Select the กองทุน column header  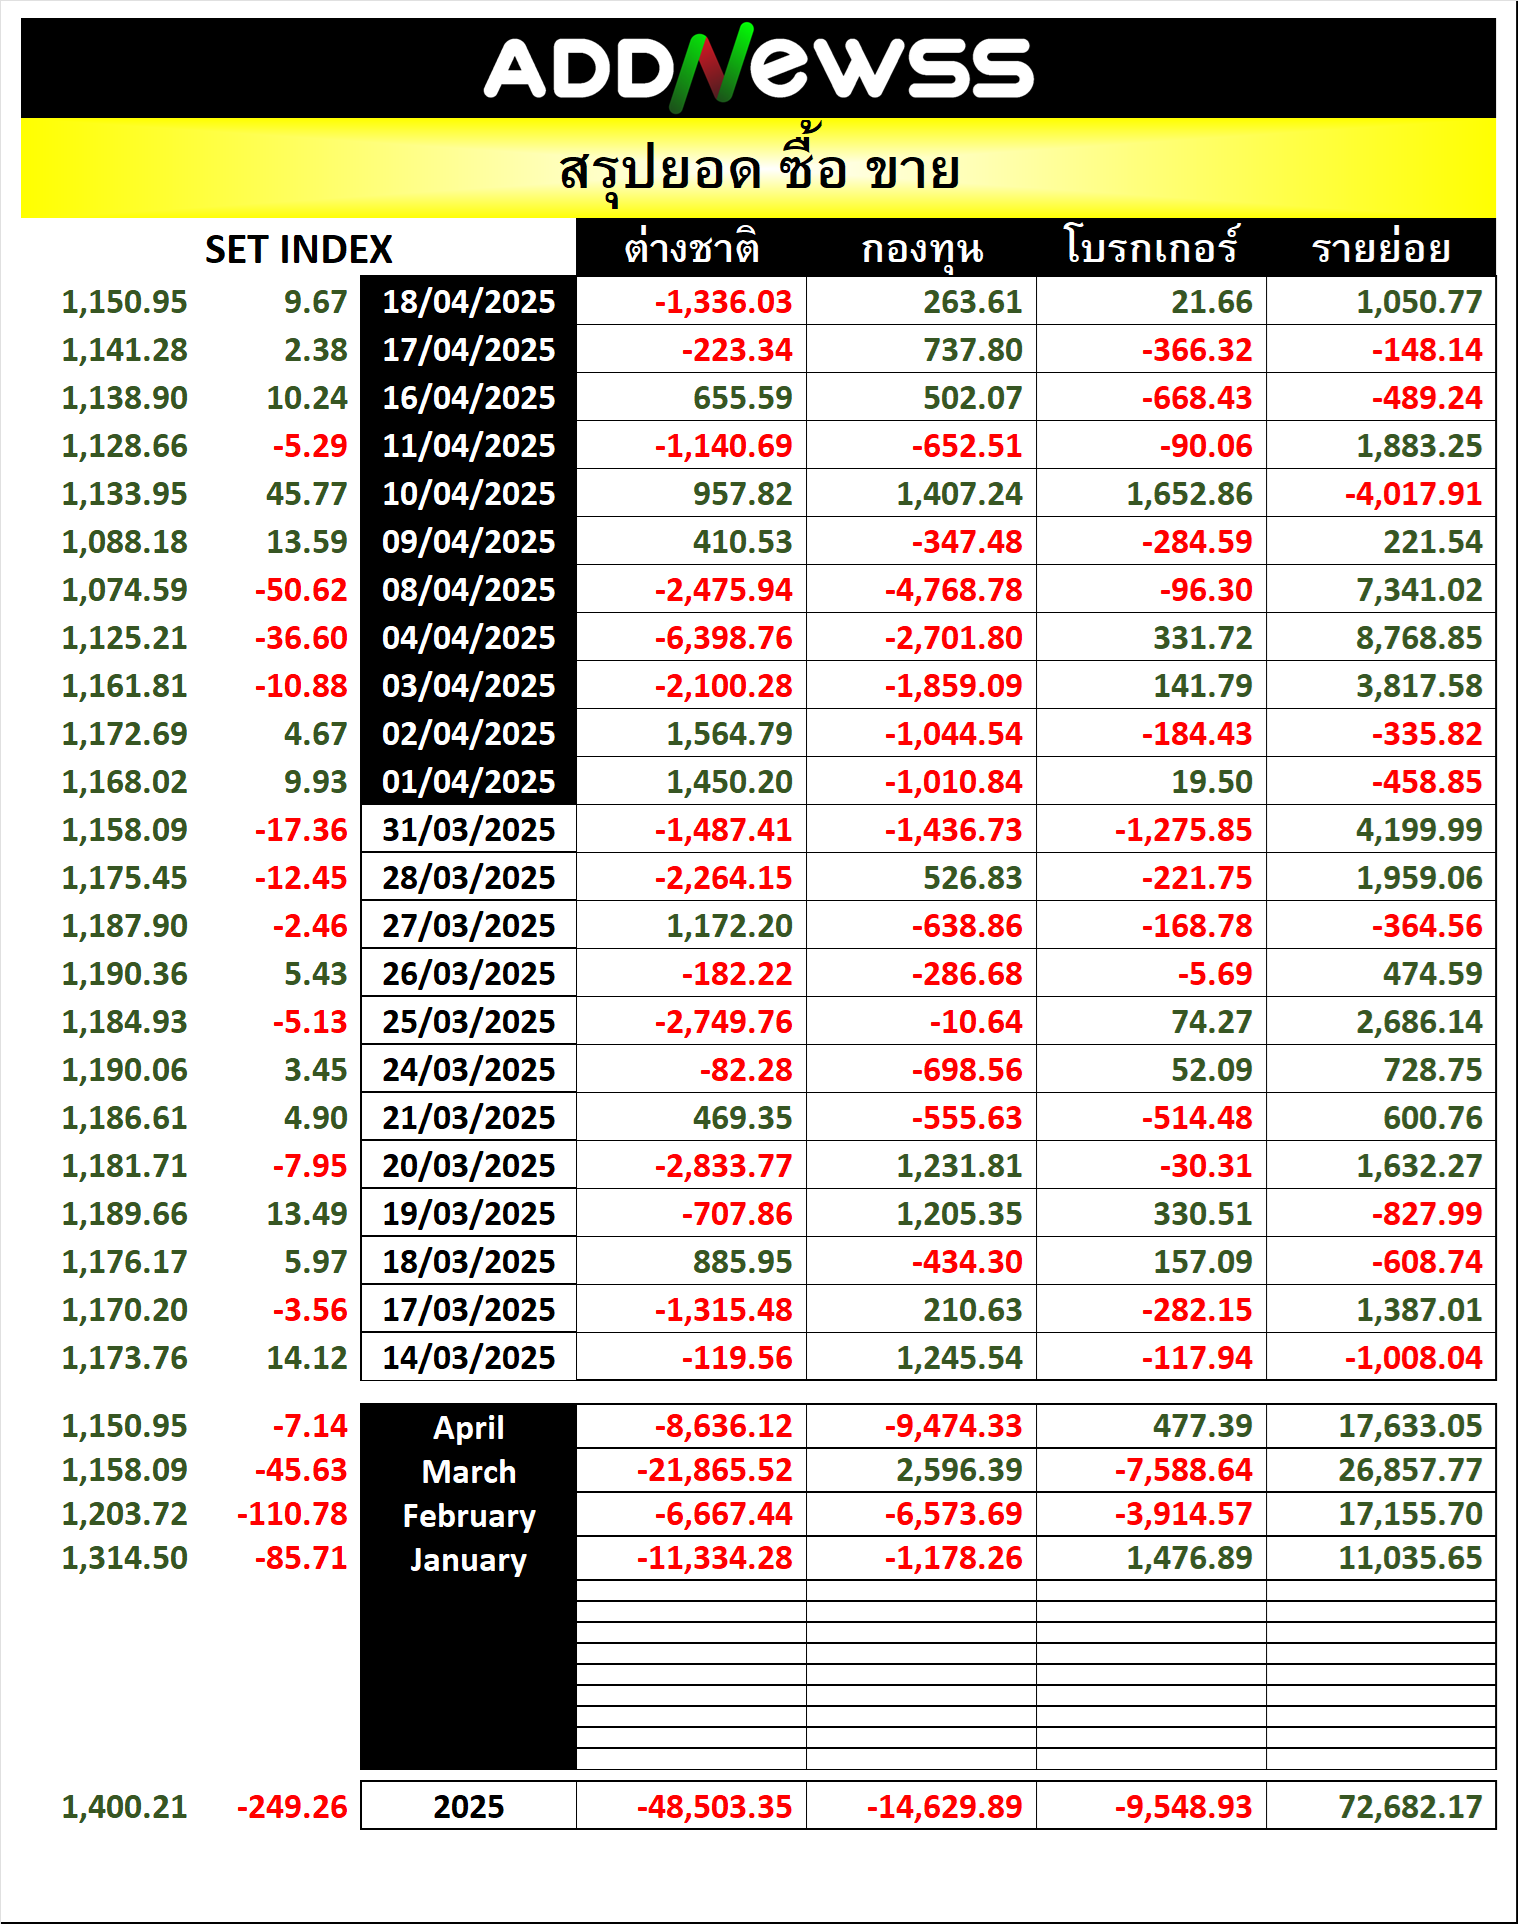point(922,248)
